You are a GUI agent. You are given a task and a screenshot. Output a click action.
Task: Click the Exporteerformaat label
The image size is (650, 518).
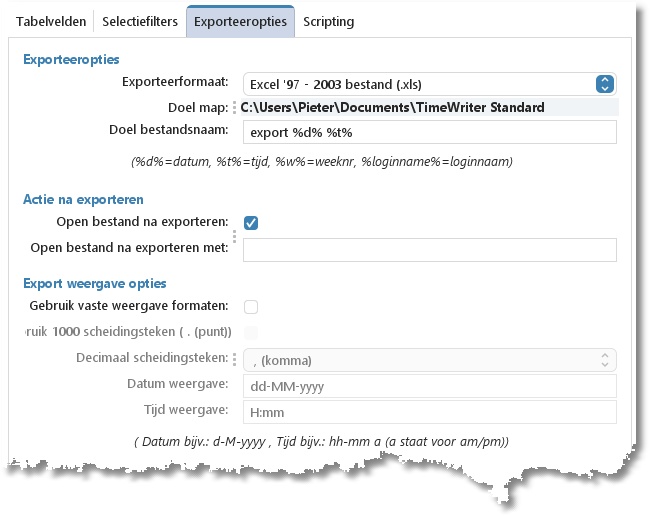pos(175,82)
